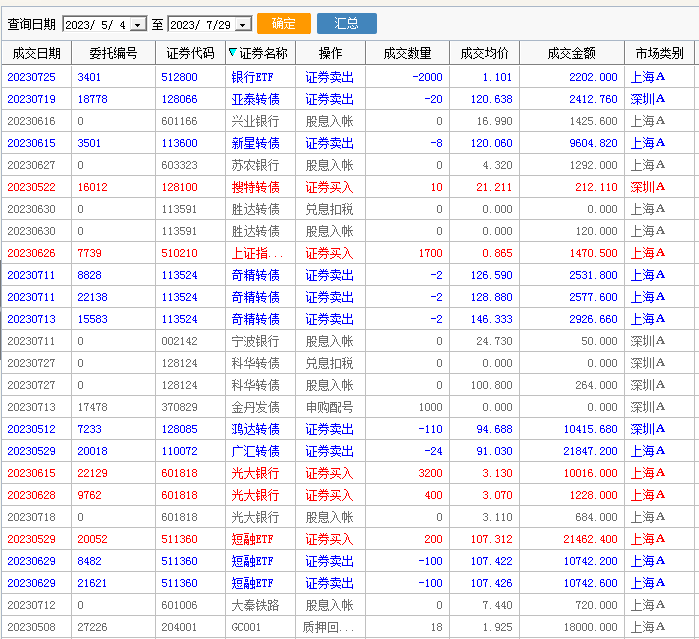Select the 苏农银行 security name cell
The width and height of the screenshot is (699, 639).
point(255,165)
